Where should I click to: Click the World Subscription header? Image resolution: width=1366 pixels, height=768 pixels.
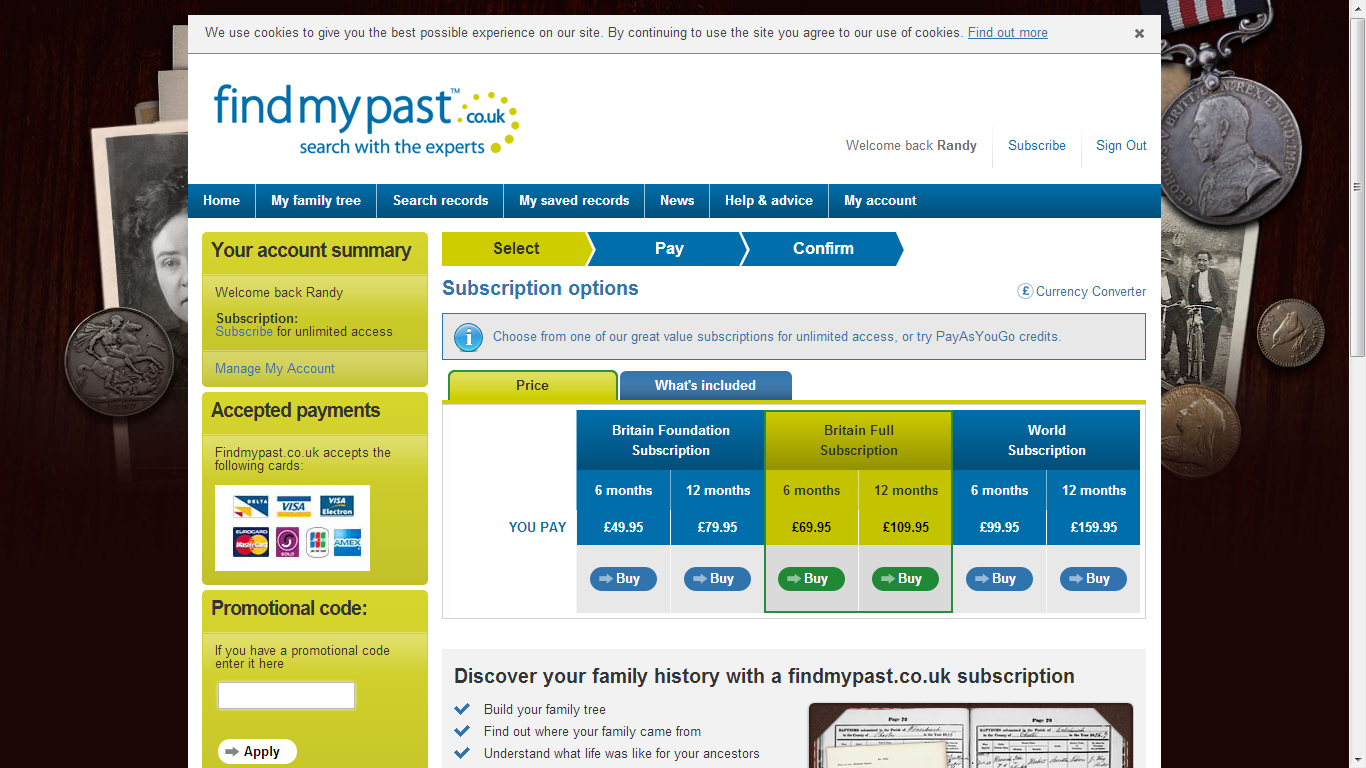pyautogui.click(x=1046, y=440)
